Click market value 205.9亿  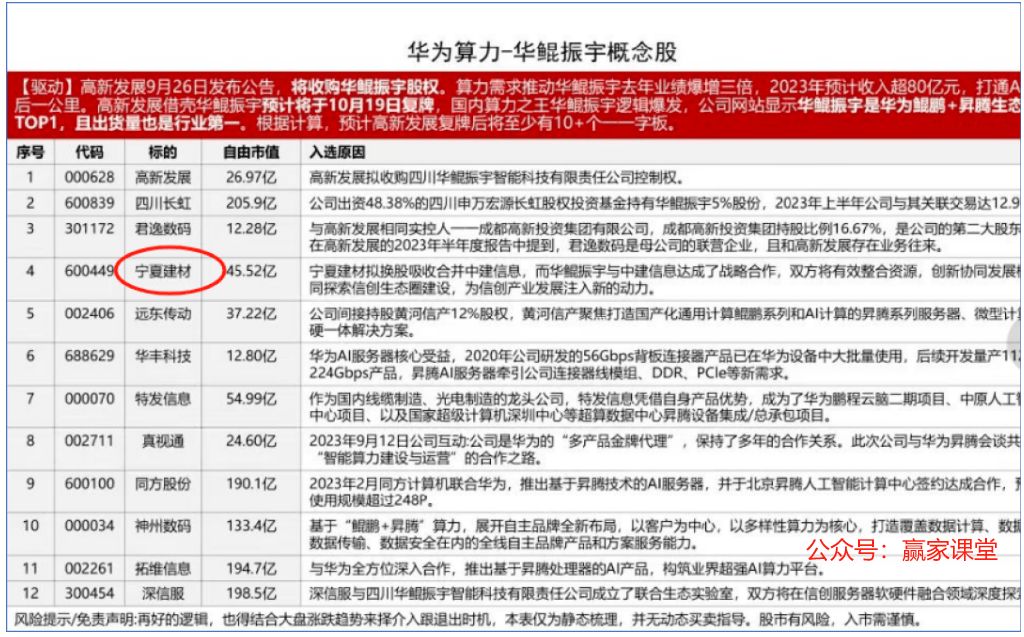251,203
